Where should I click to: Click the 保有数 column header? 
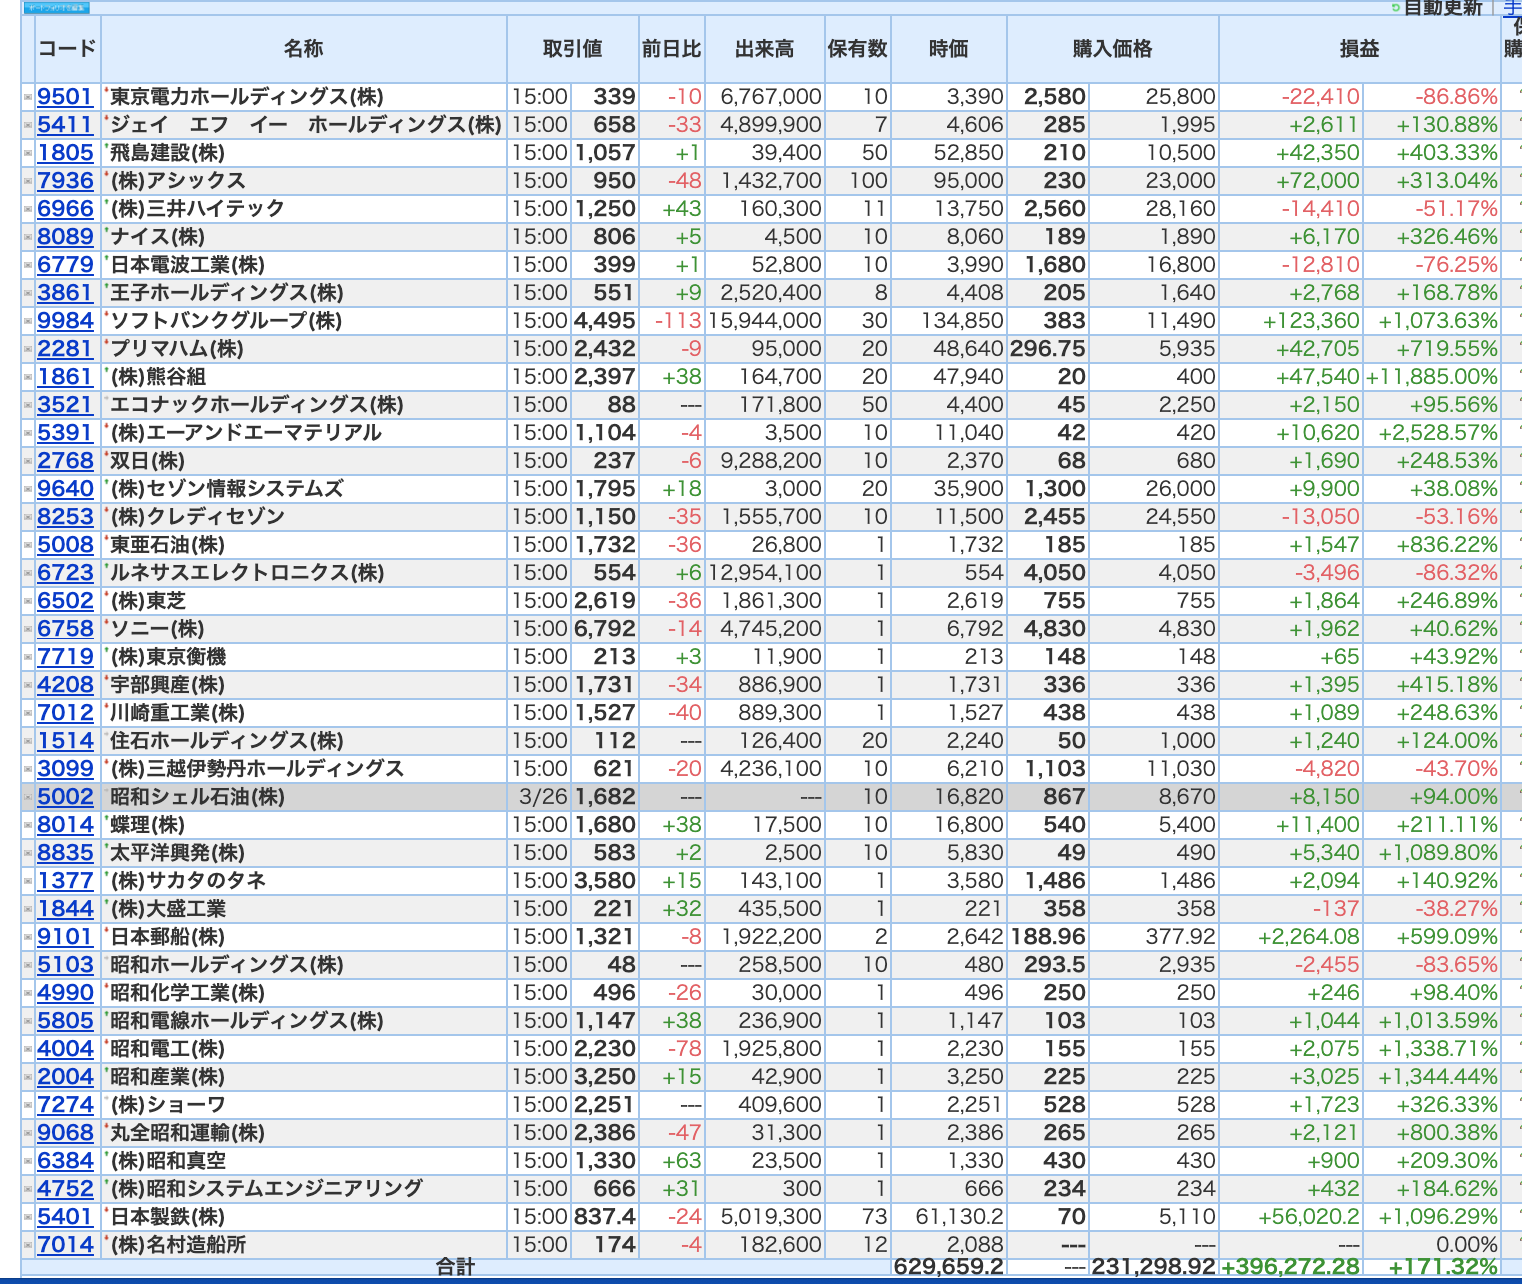(858, 49)
